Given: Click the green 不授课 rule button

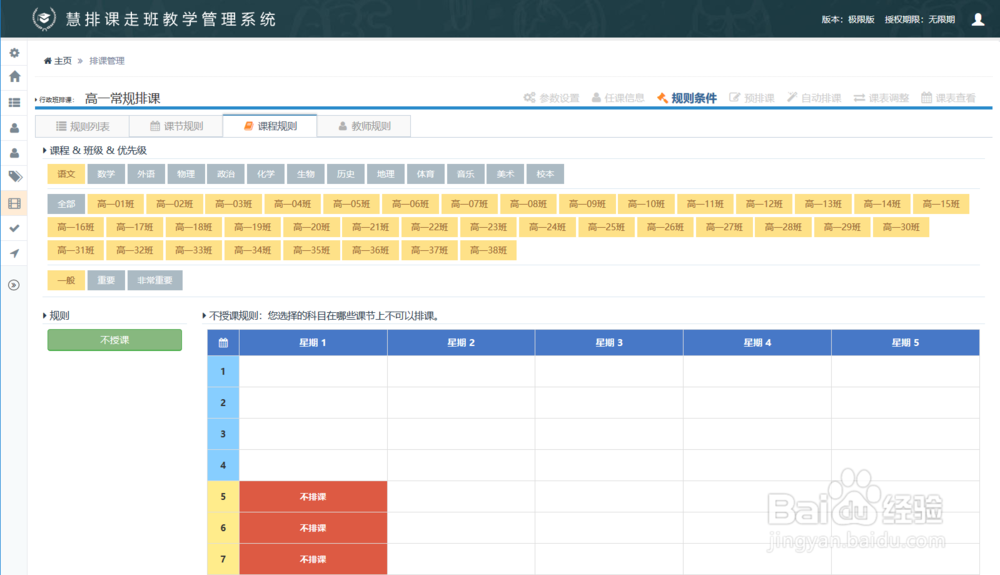Looking at the screenshot, I should (115, 340).
